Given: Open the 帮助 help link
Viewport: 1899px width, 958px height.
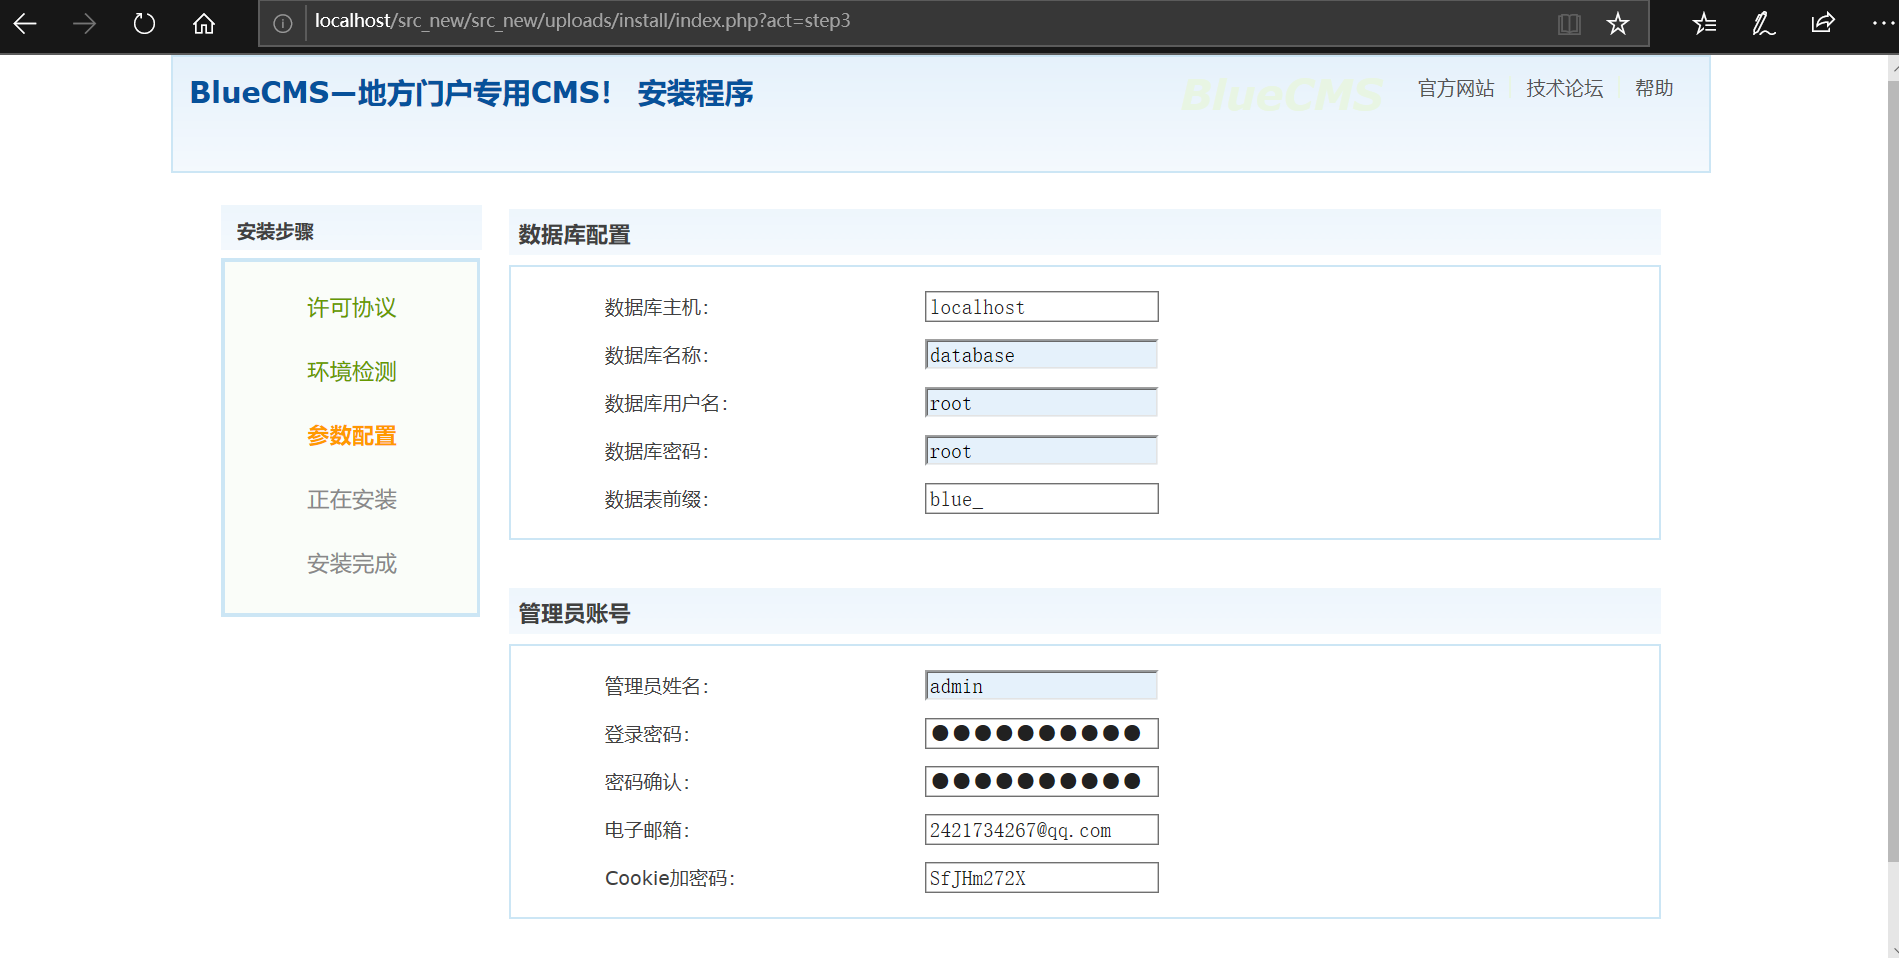Looking at the screenshot, I should (1653, 89).
